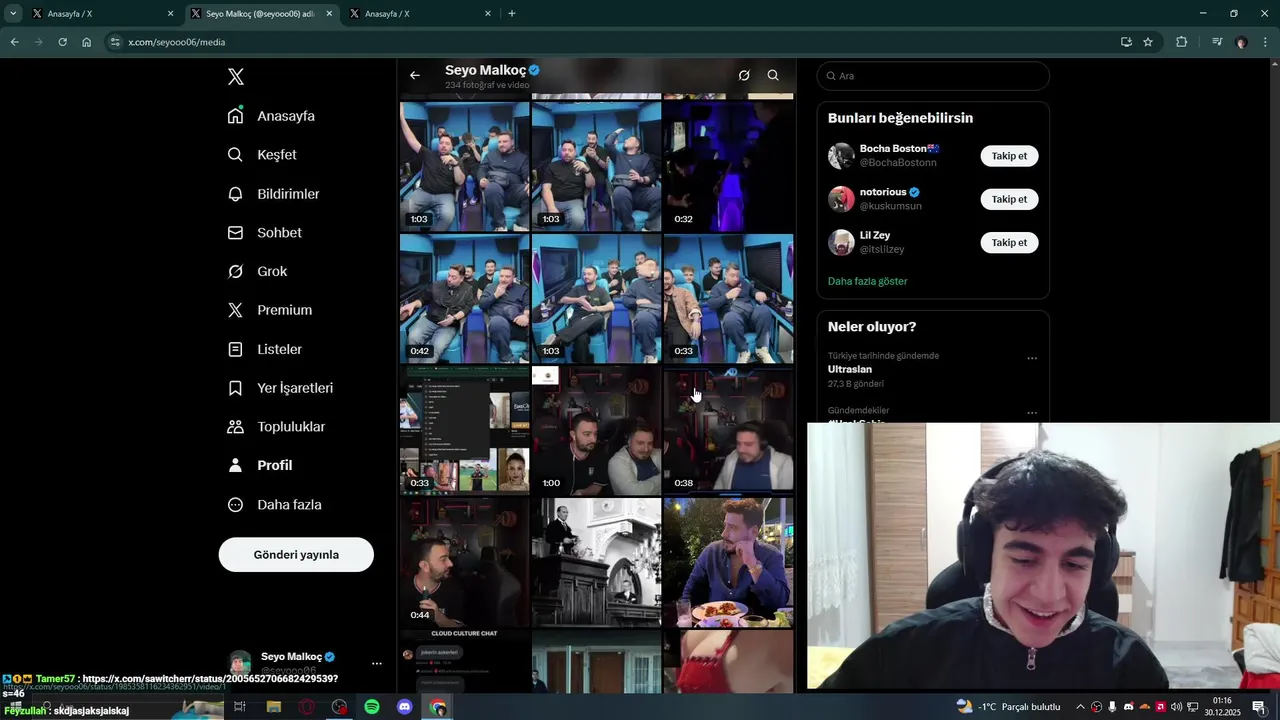Open Chrome profile avatar
Viewport: 1280px width, 720px height.
[x=1242, y=42]
